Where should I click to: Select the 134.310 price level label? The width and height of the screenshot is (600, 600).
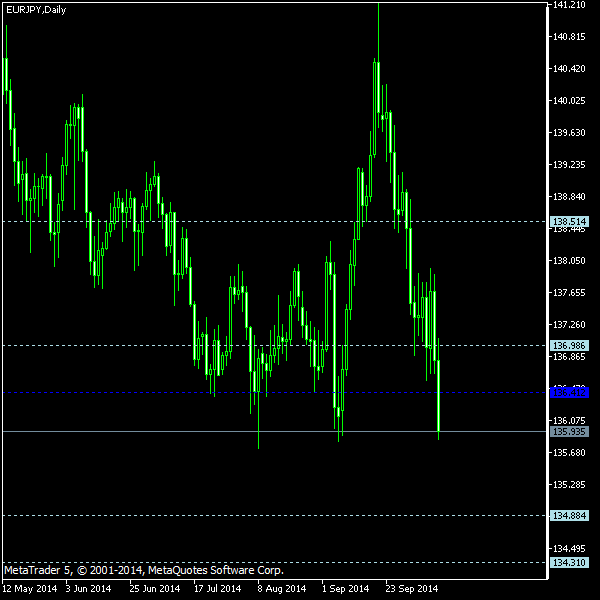[x=569, y=562]
